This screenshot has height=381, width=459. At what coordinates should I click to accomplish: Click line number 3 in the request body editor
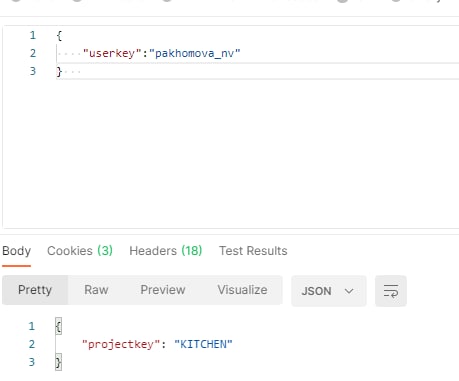click(33, 71)
